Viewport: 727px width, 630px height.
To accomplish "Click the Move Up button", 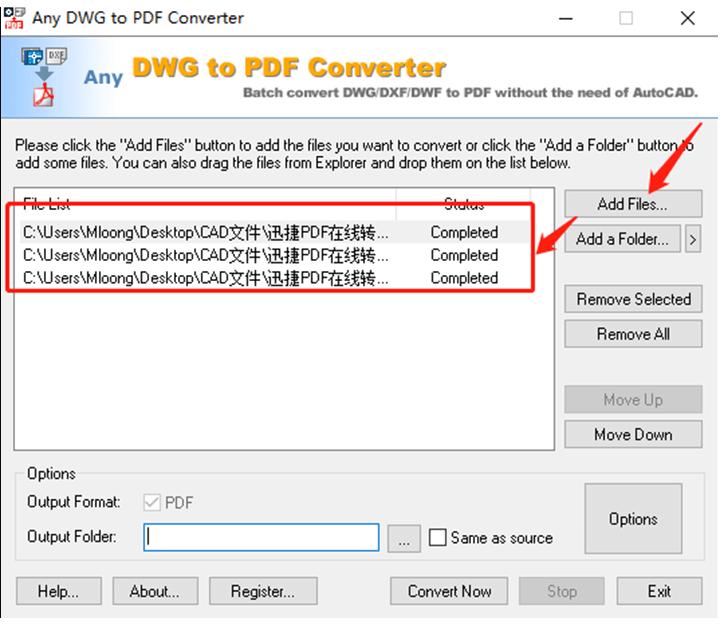I will point(633,400).
